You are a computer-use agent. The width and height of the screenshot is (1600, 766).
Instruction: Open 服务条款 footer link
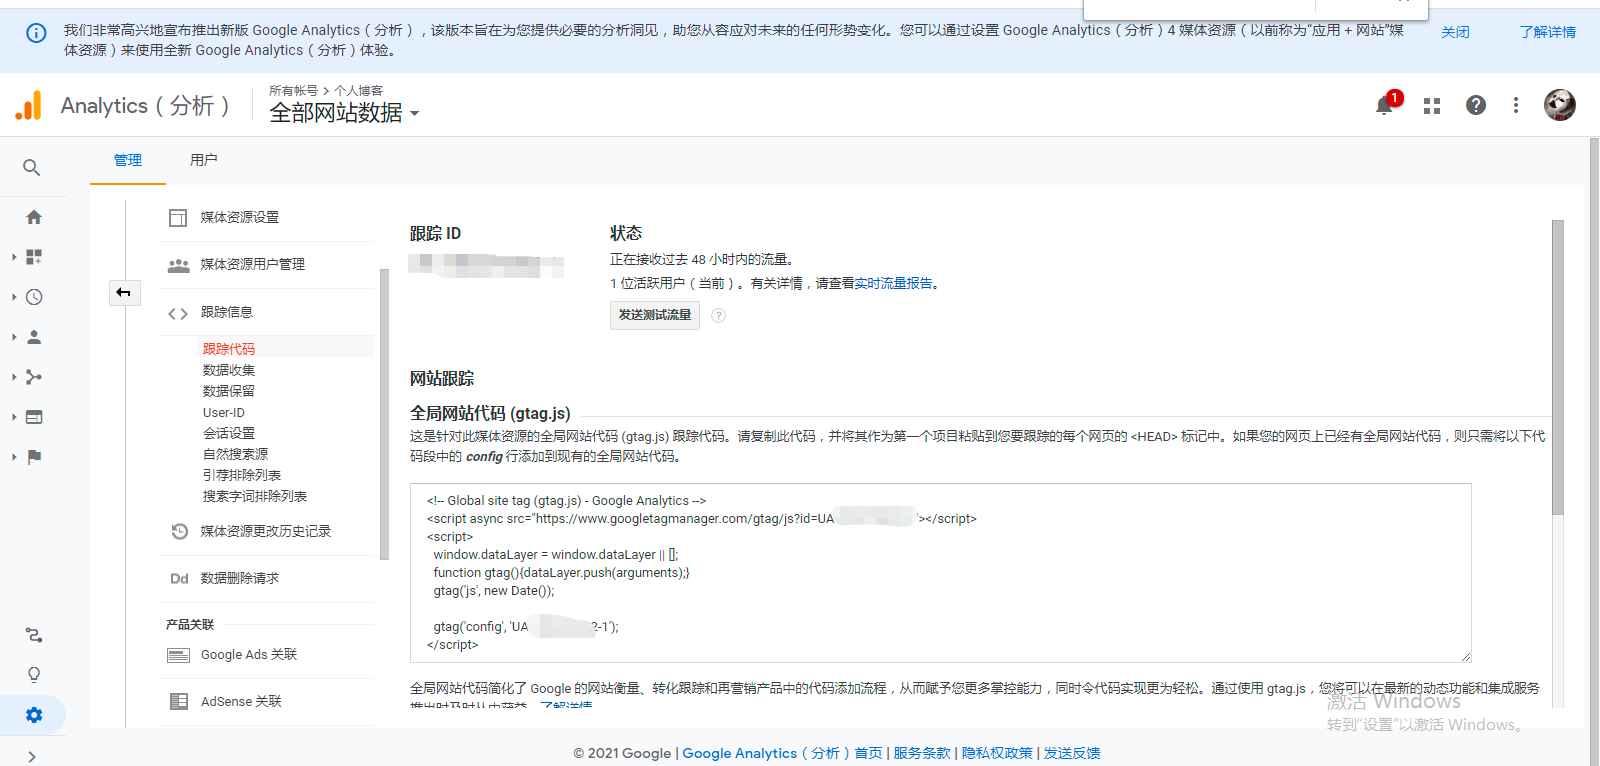point(922,754)
